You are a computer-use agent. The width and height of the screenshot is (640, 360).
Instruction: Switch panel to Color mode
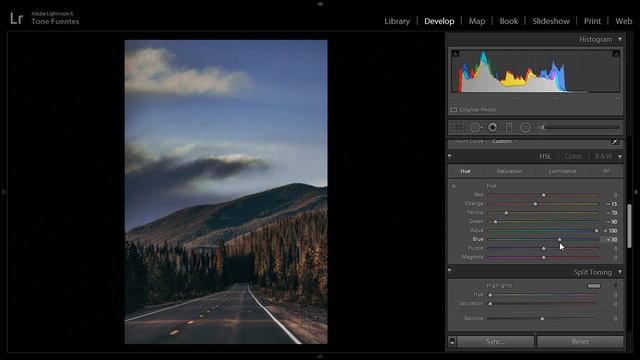tap(573, 156)
